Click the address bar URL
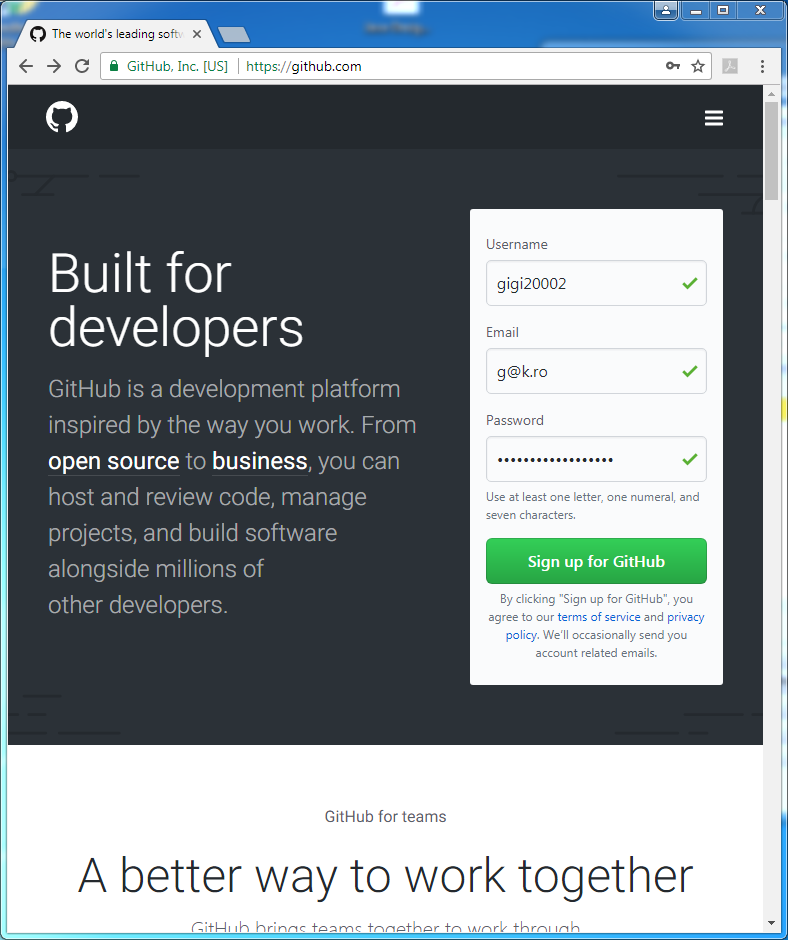 [303, 66]
